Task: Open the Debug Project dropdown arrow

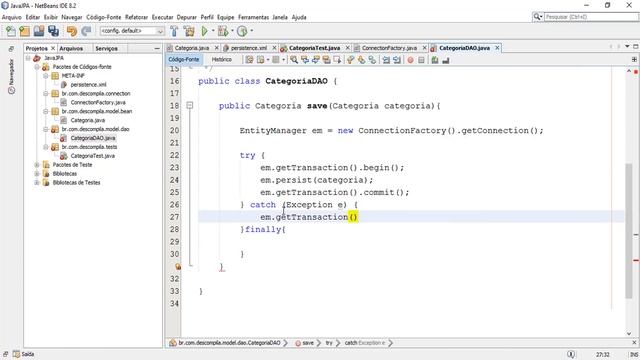Action: coord(232,31)
